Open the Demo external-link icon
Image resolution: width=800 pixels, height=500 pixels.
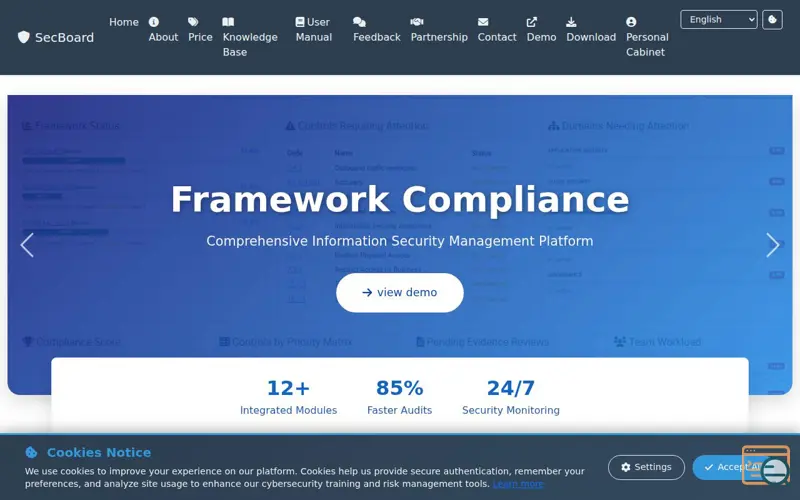[532, 22]
